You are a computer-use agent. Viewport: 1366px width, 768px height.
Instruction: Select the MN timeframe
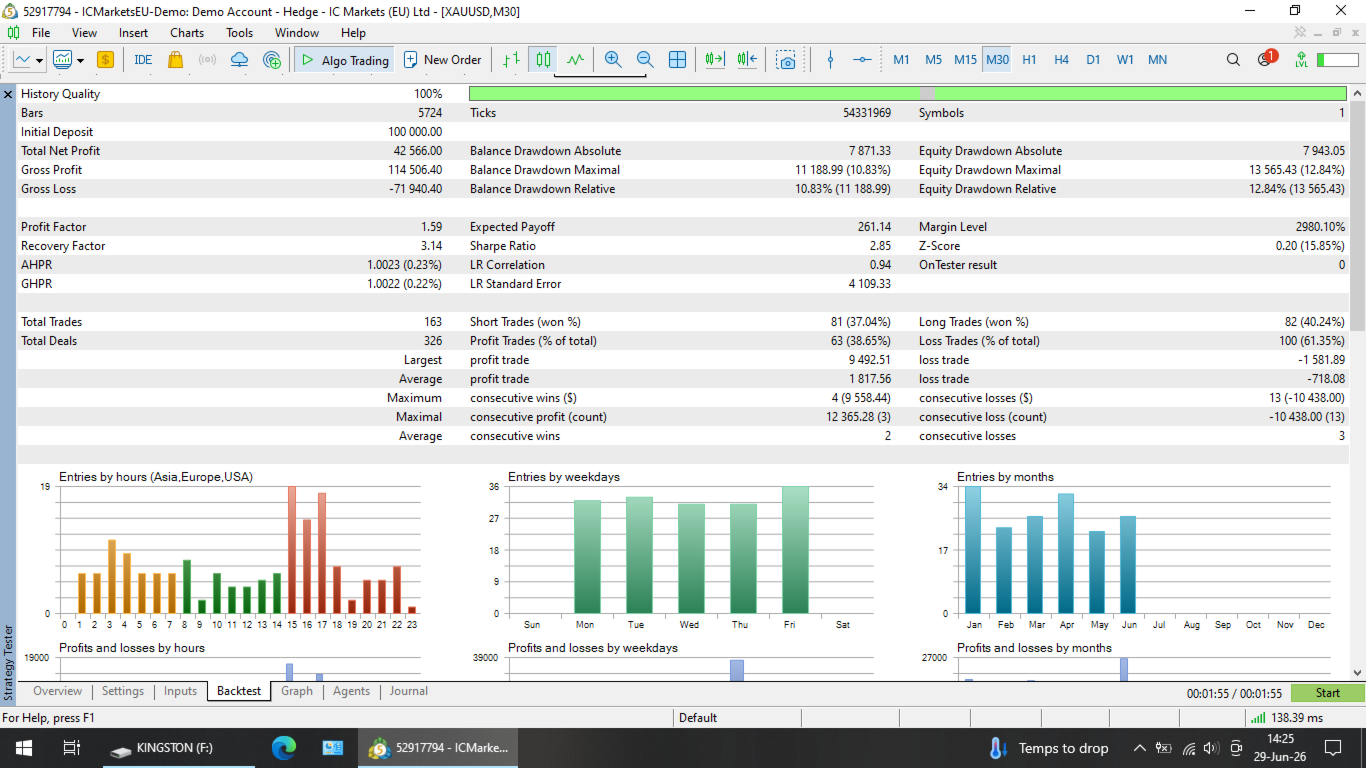1157,60
